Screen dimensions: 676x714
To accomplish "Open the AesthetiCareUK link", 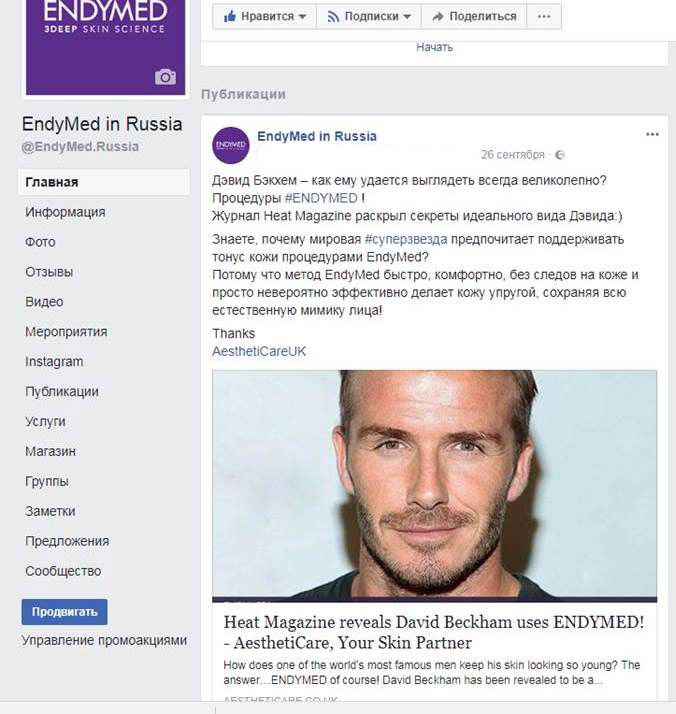I will (x=259, y=352).
